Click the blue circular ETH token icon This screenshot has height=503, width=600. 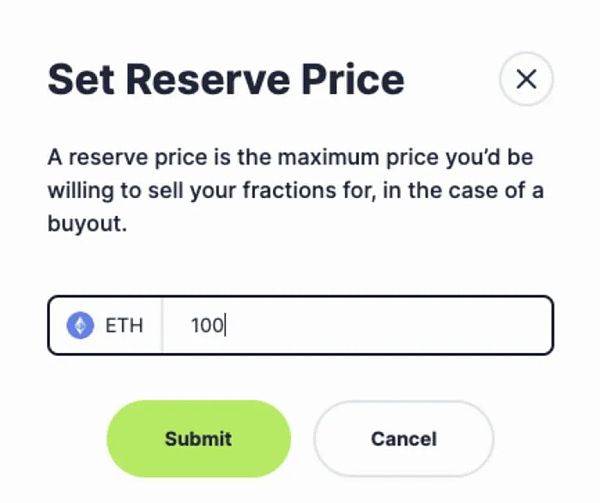point(80,326)
